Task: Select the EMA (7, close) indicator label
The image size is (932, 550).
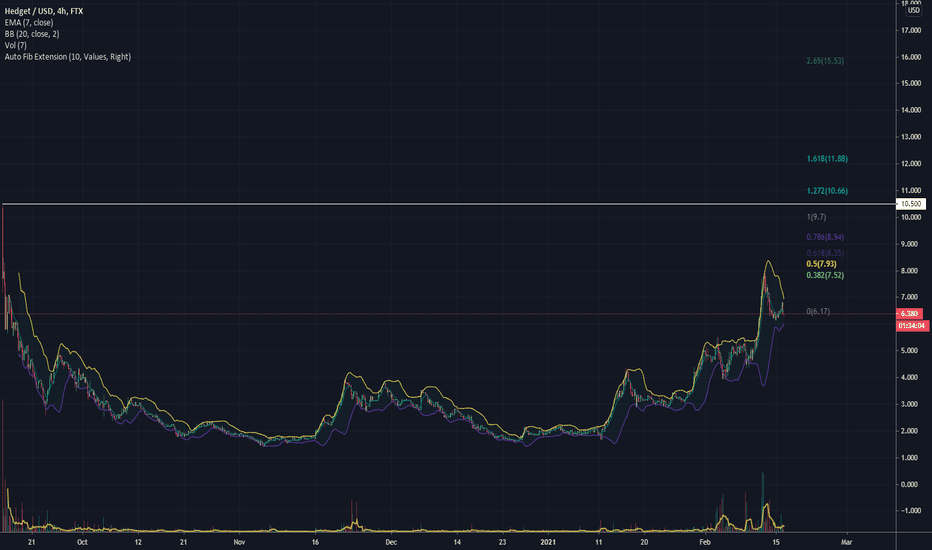Action: (29, 23)
